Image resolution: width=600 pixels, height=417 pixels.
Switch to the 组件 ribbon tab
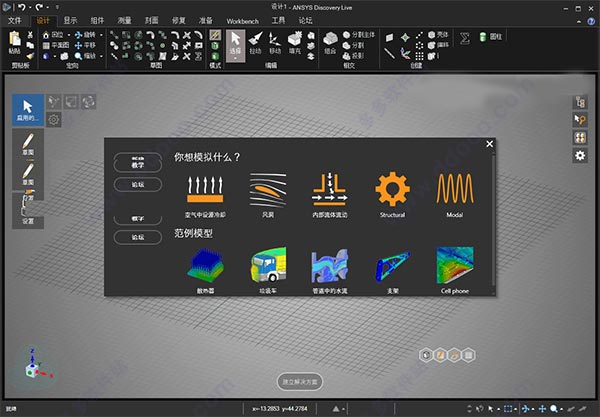pyautogui.click(x=97, y=20)
